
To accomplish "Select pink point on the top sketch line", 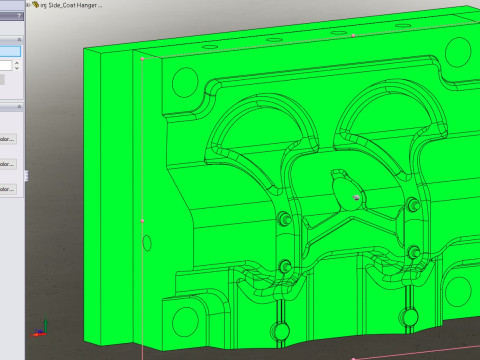I will coord(353,35).
